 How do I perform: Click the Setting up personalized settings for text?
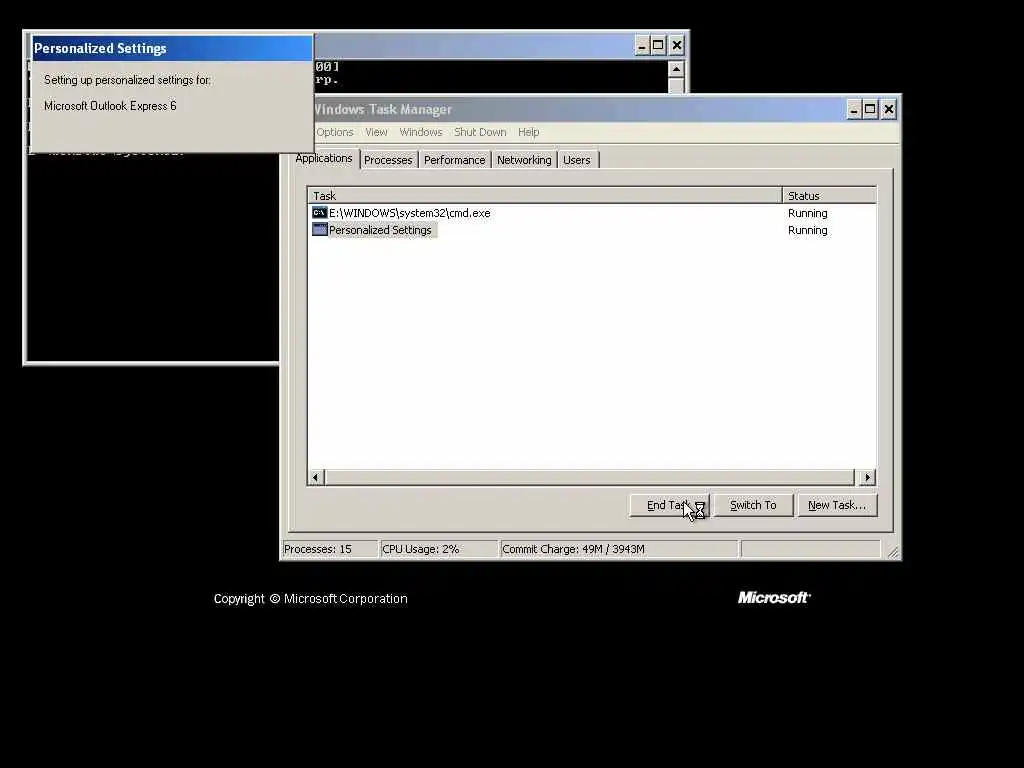point(127,80)
